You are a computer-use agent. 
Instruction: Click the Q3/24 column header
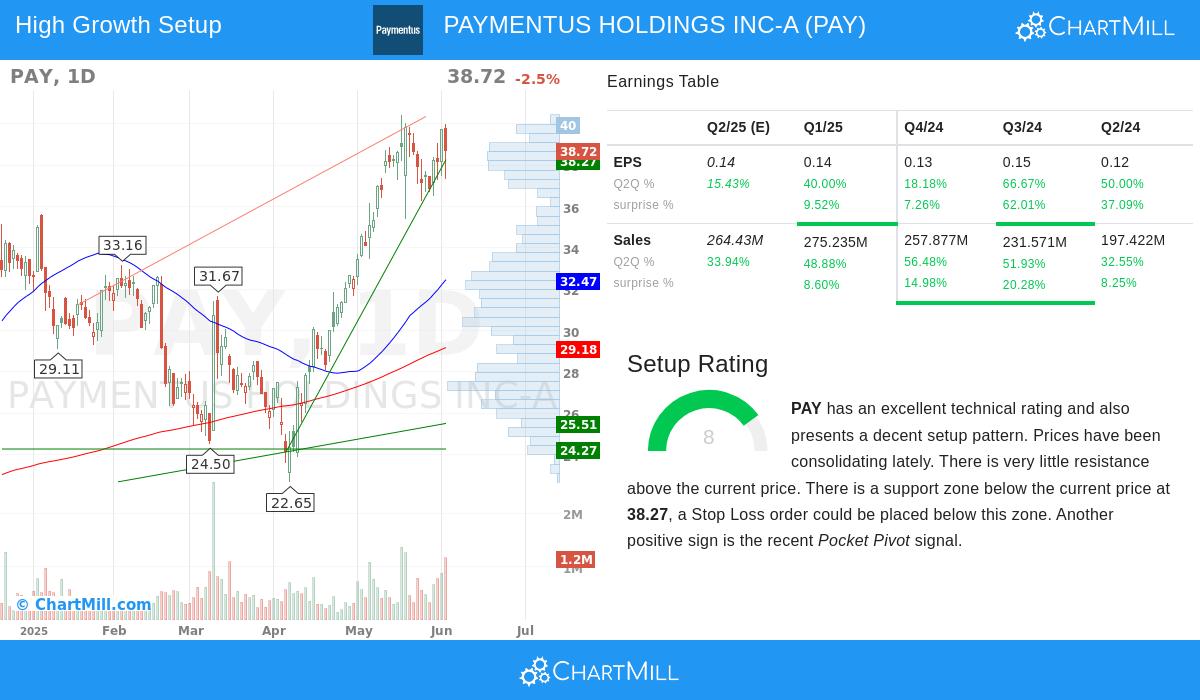pos(1022,127)
